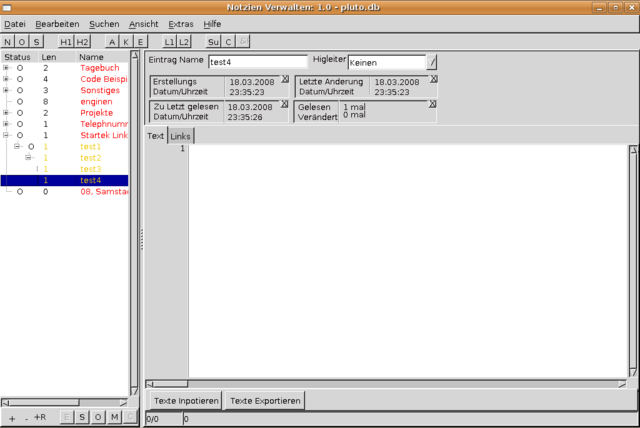The width and height of the screenshot is (640, 428).
Task: Click the H2 toolbar button
Action: point(83,42)
